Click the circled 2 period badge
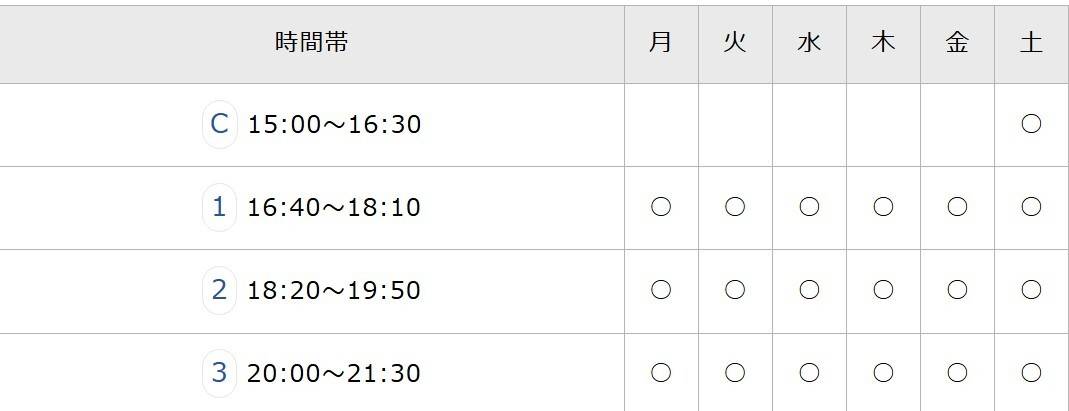The image size is (1069, 411). click(220, 291)
